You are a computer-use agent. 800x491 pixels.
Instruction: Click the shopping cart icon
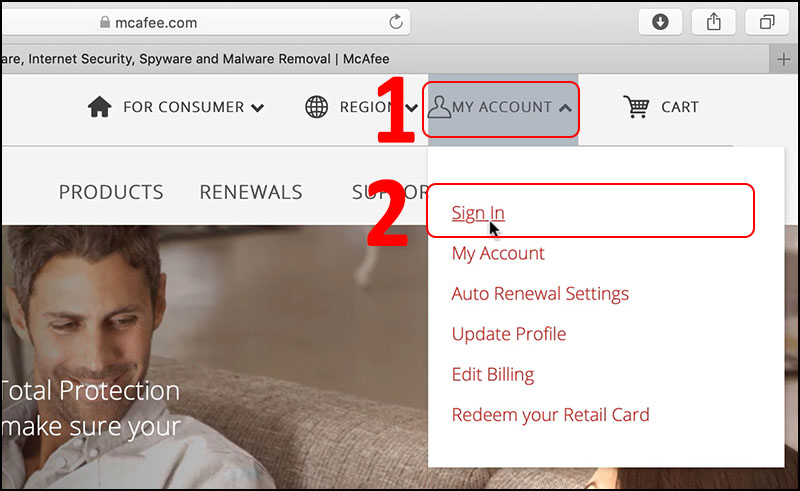[x=635, y=107]
